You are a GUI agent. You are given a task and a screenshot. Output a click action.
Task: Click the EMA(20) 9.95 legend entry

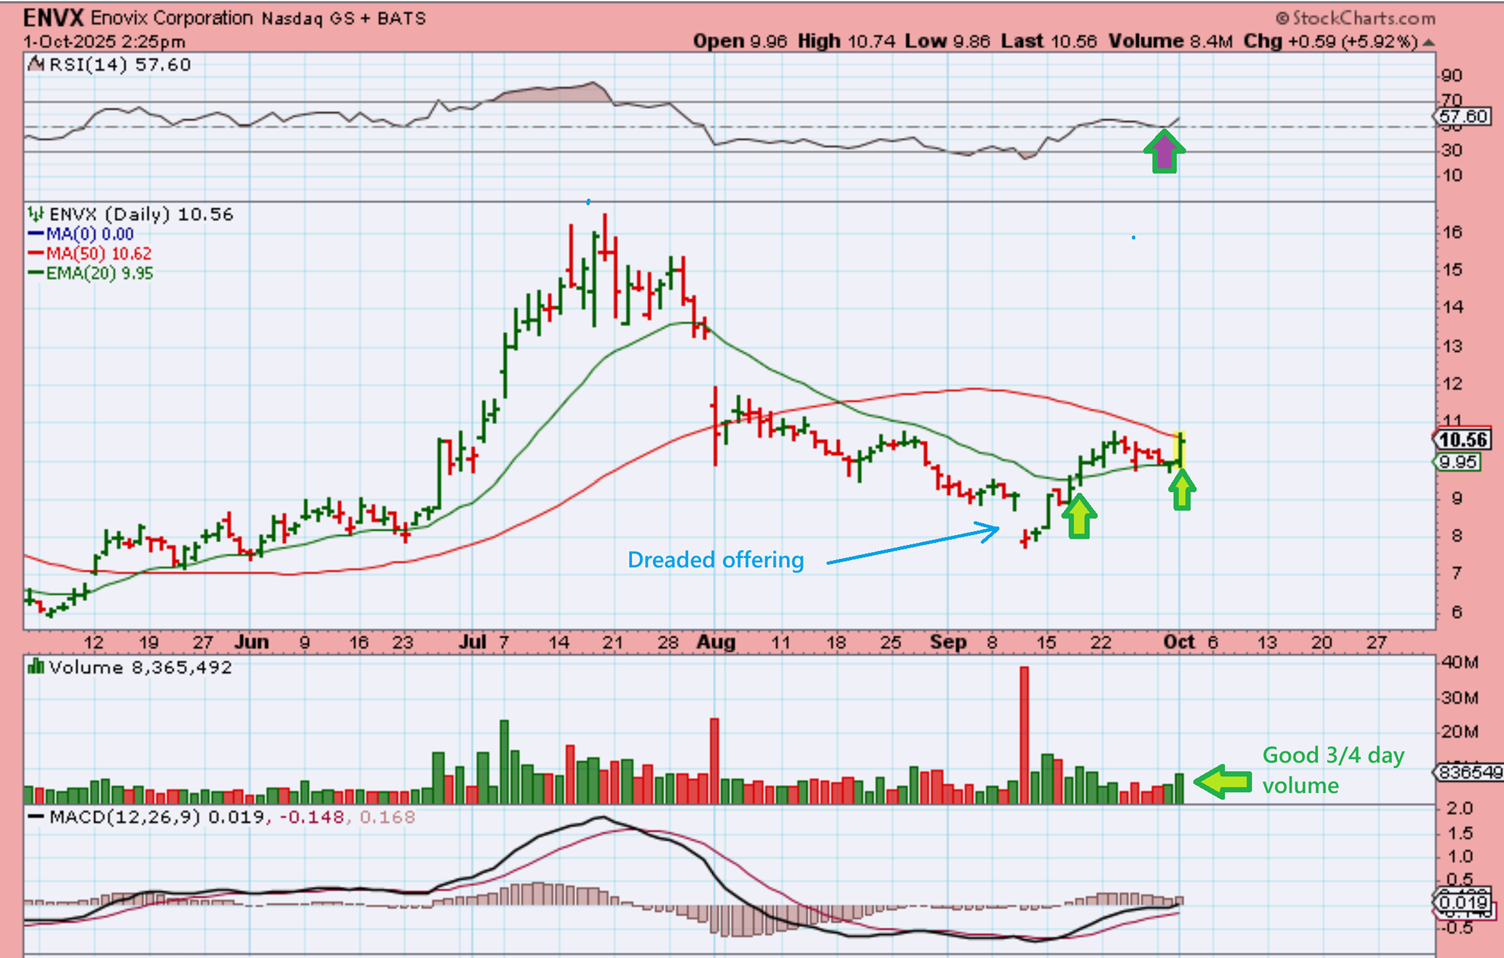point(100,273)
